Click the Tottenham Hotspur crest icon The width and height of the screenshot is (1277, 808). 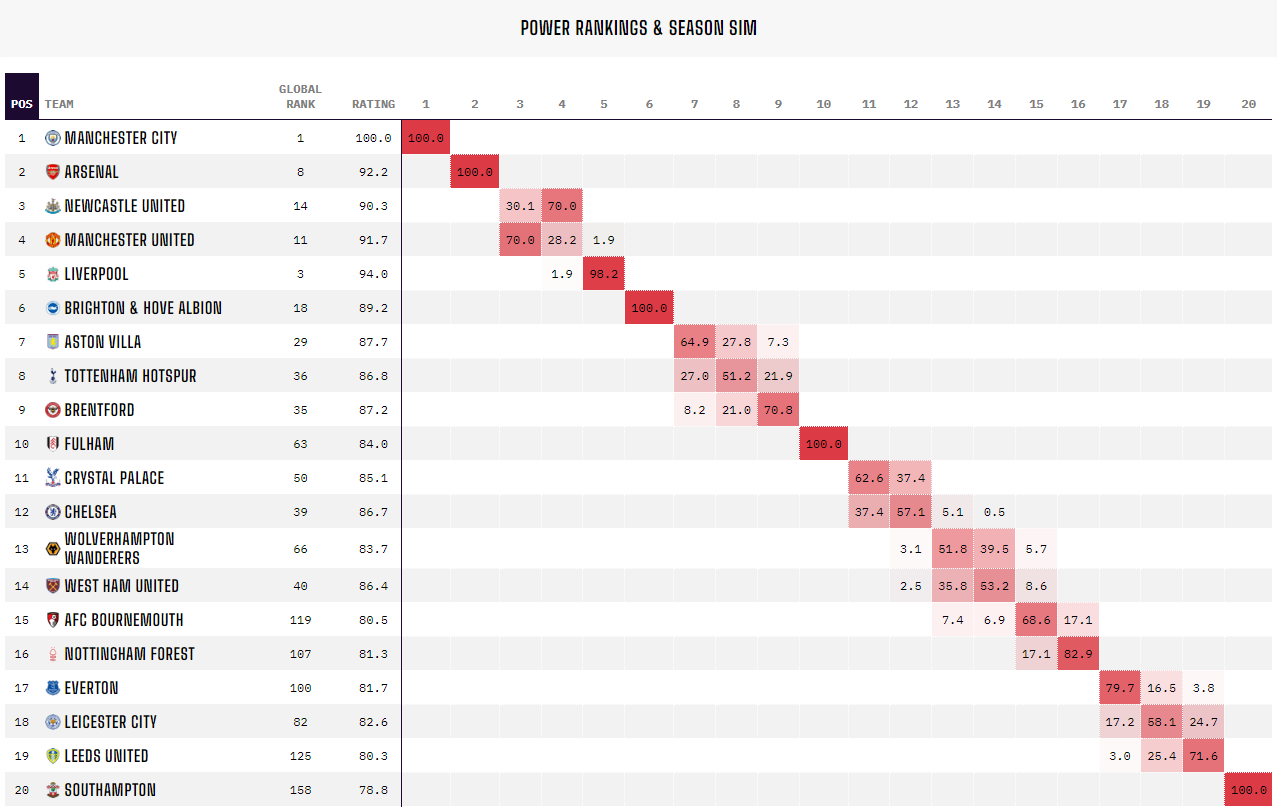(53, 376)
